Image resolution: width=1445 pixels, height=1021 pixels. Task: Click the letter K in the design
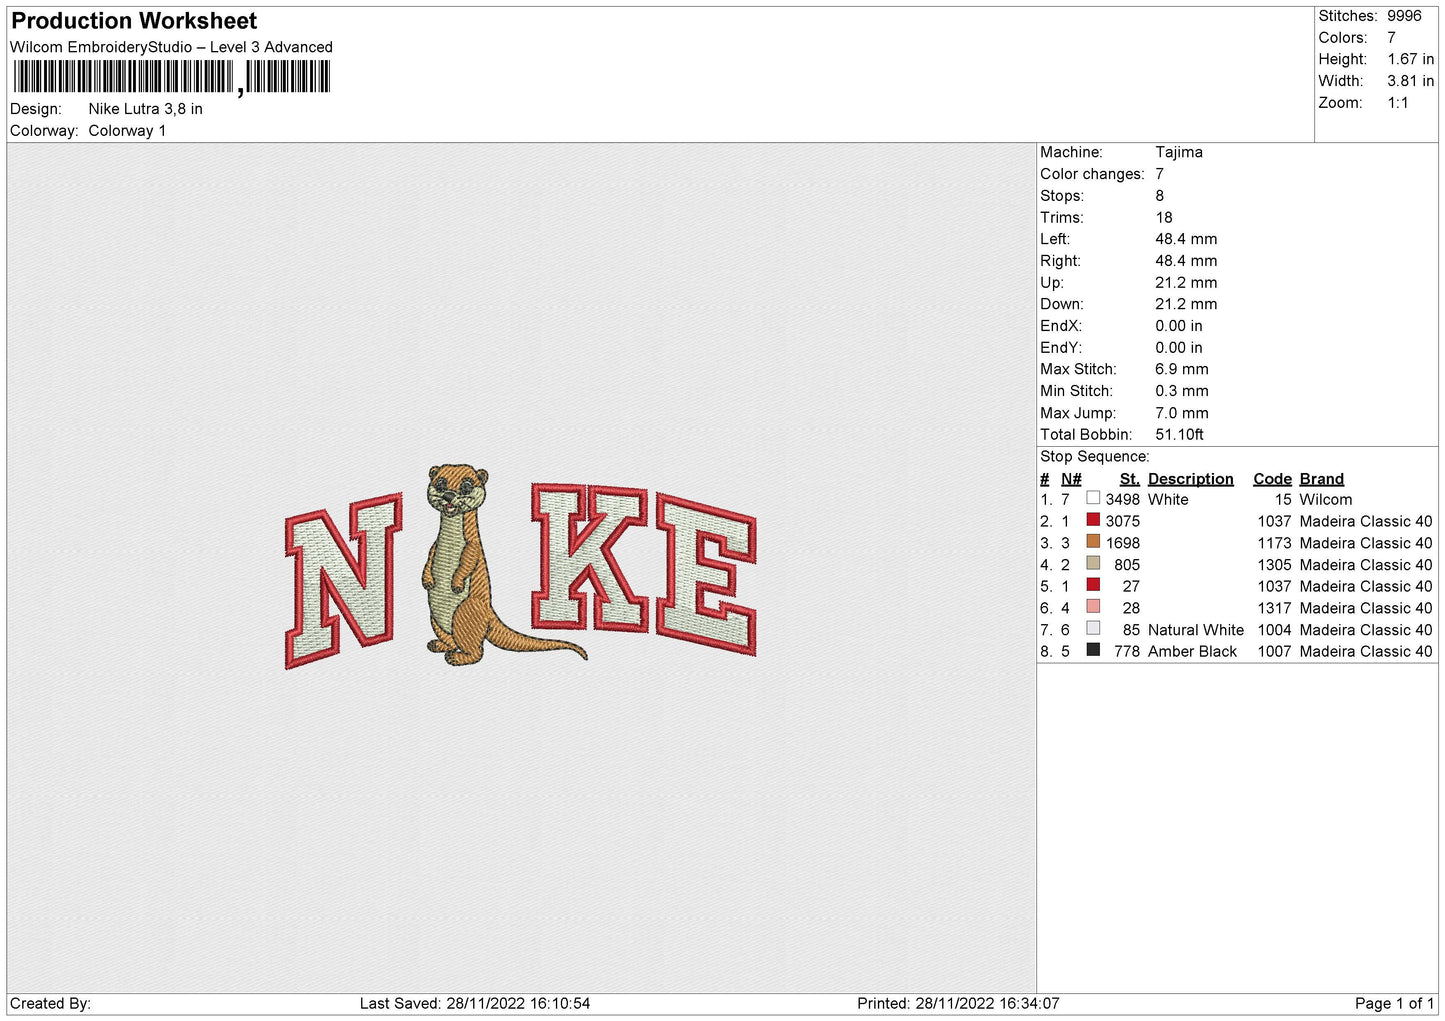[x=589, y=557]
